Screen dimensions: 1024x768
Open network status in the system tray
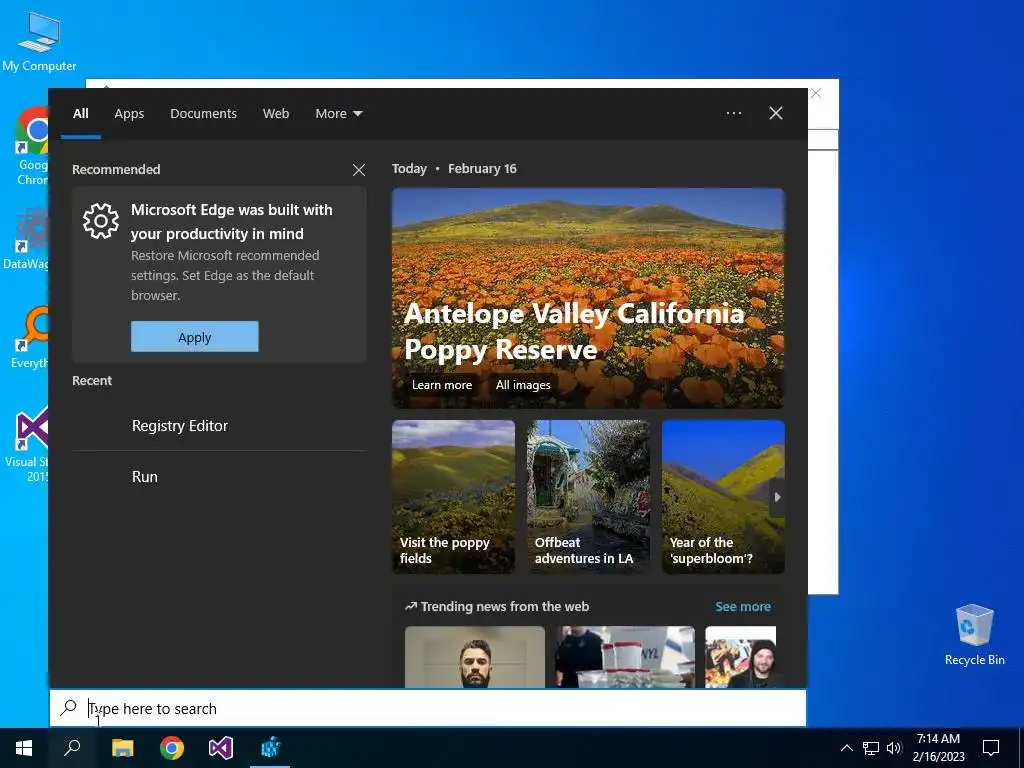pos(871,748)
